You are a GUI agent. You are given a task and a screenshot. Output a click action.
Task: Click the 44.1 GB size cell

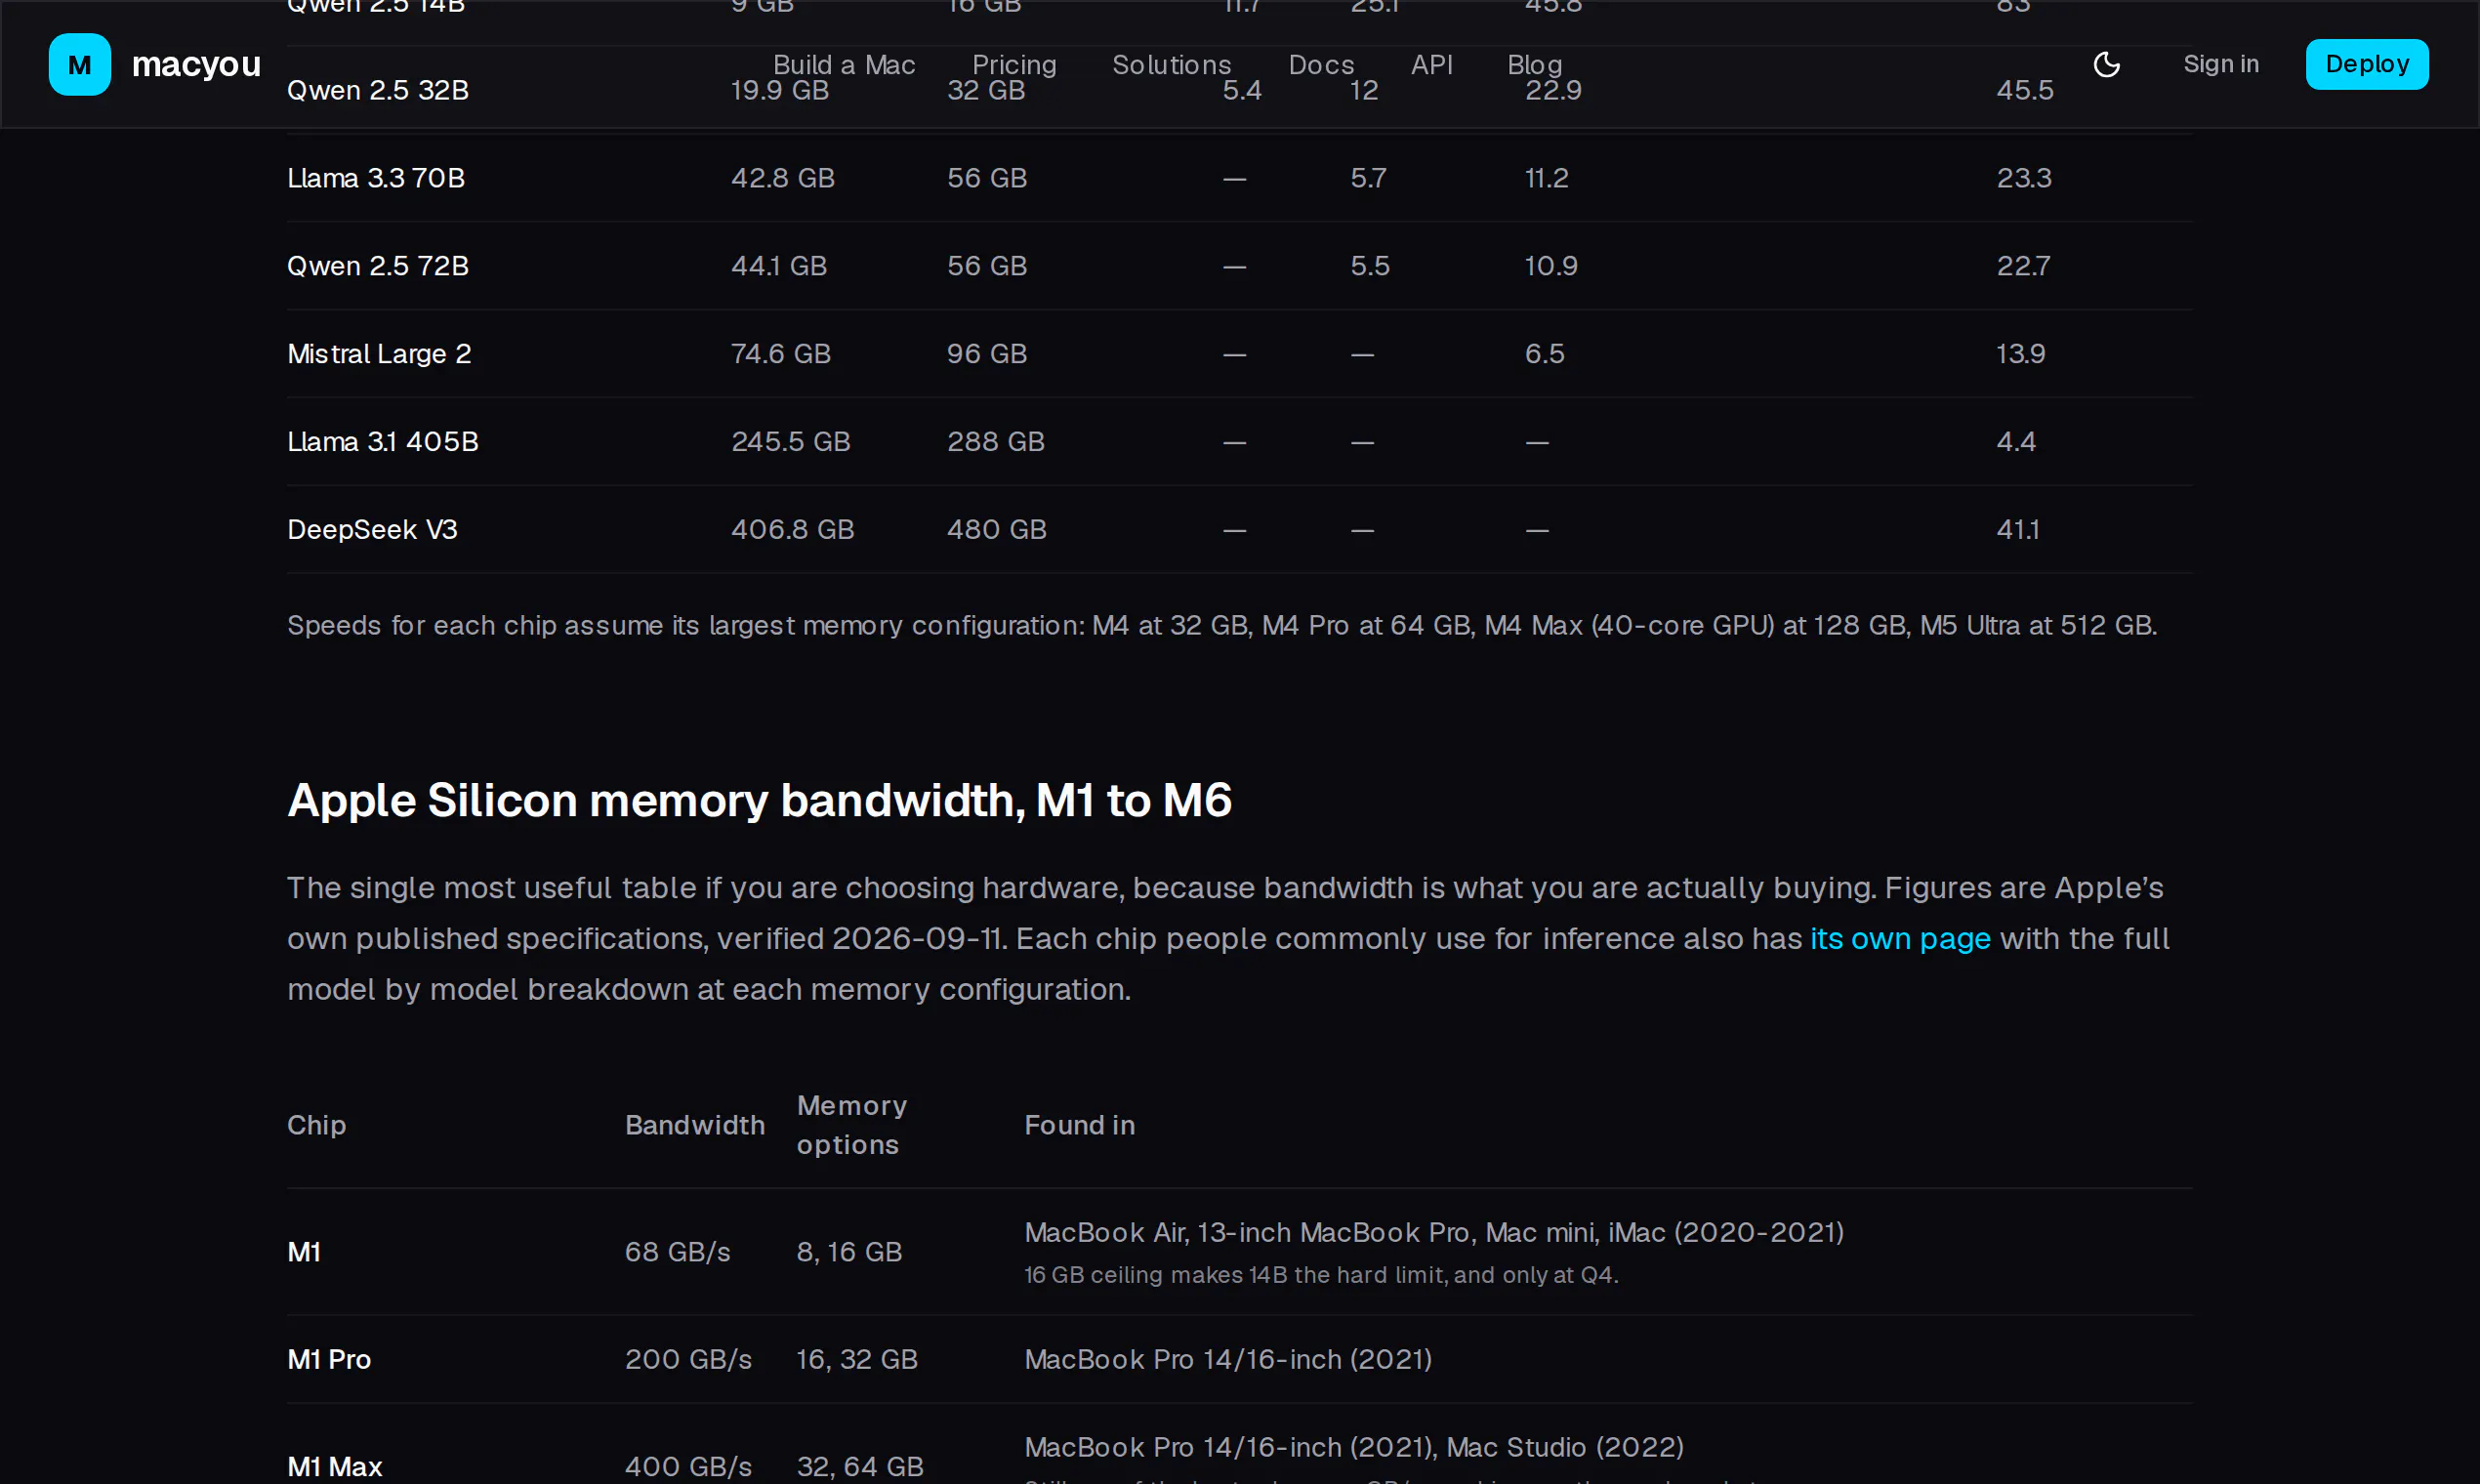tap(779, 266)
